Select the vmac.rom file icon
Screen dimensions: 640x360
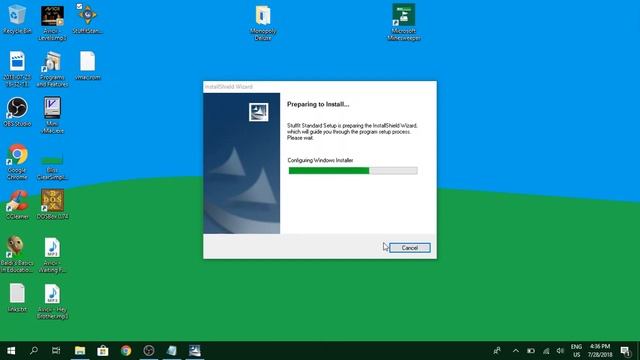(87, 65)
